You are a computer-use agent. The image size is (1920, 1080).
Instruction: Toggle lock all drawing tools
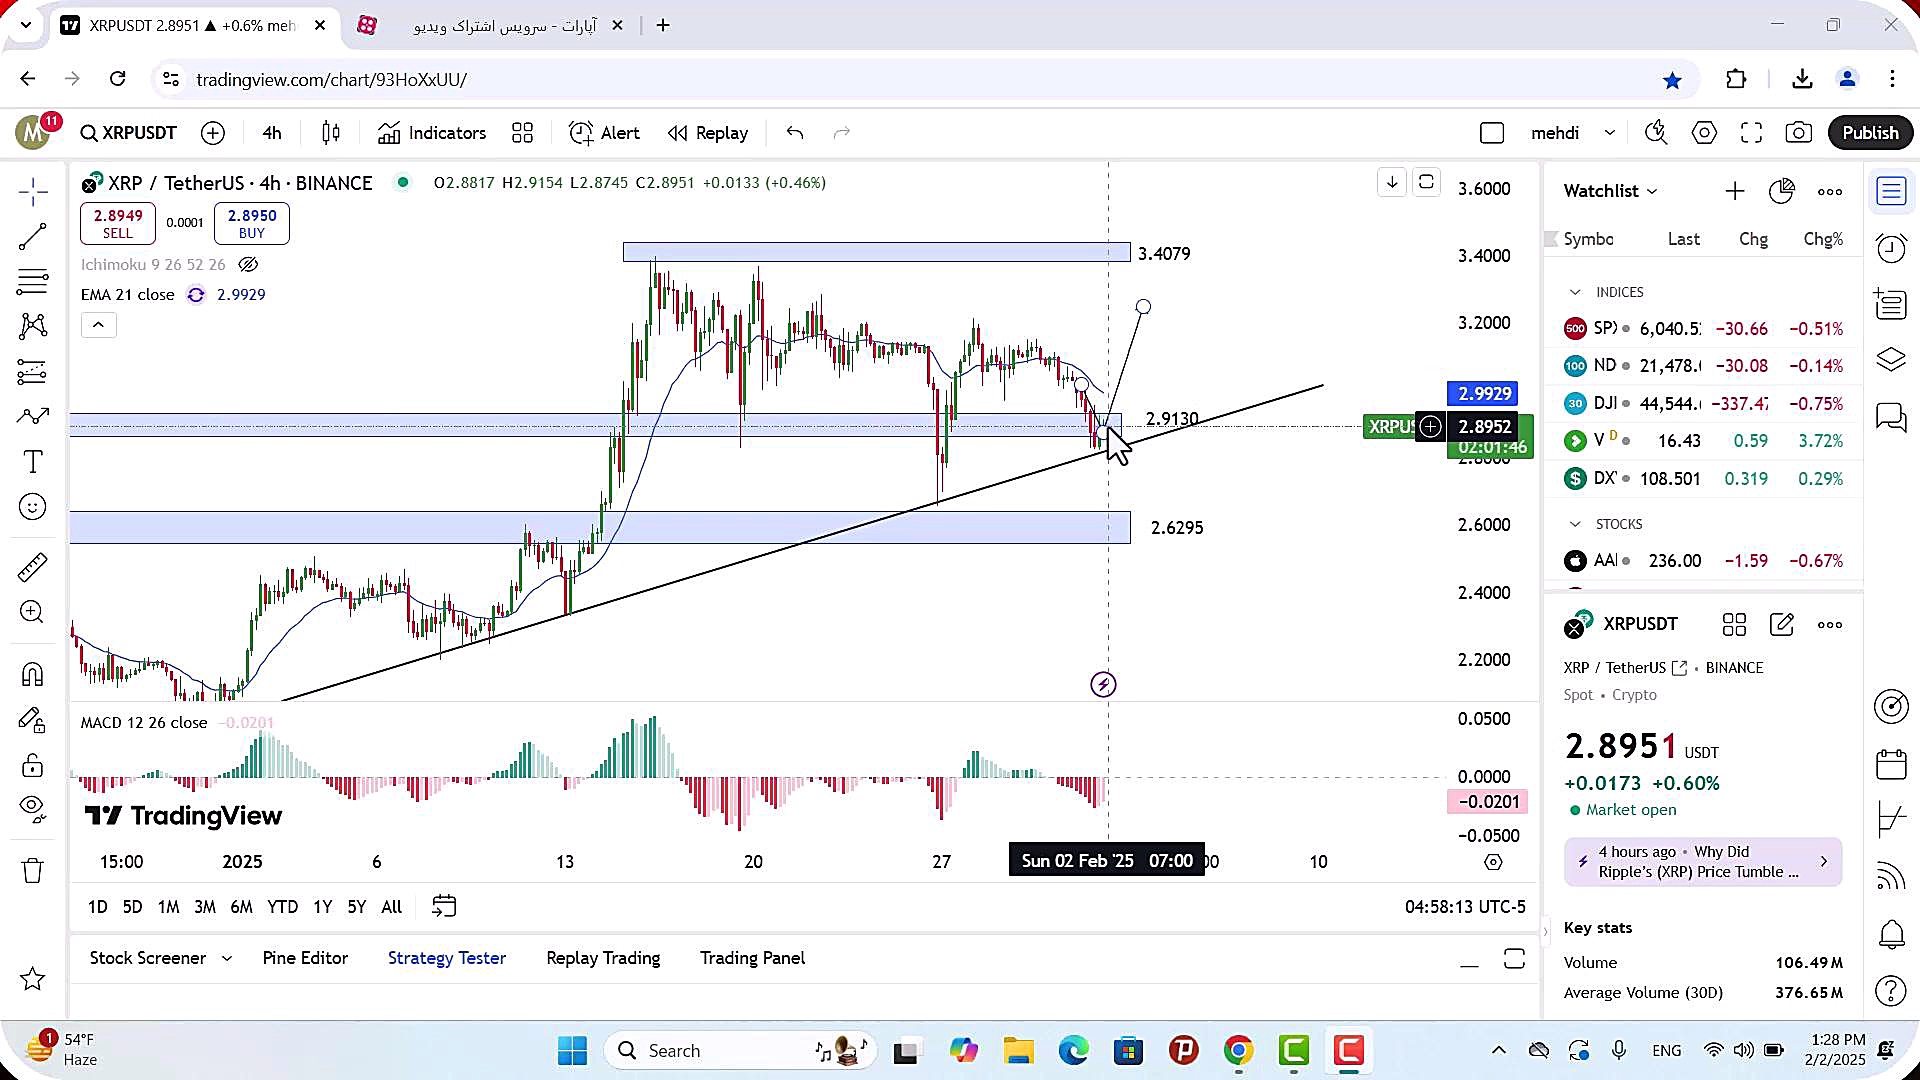pos(33,766)
